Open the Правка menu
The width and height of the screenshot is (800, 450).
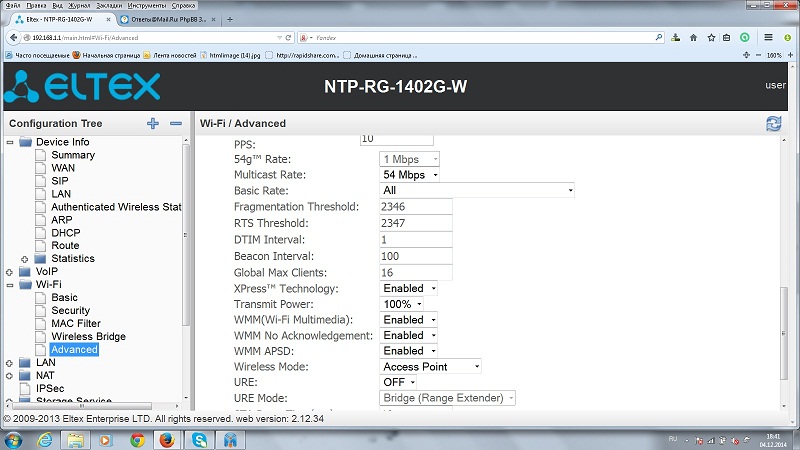point(36,6)
